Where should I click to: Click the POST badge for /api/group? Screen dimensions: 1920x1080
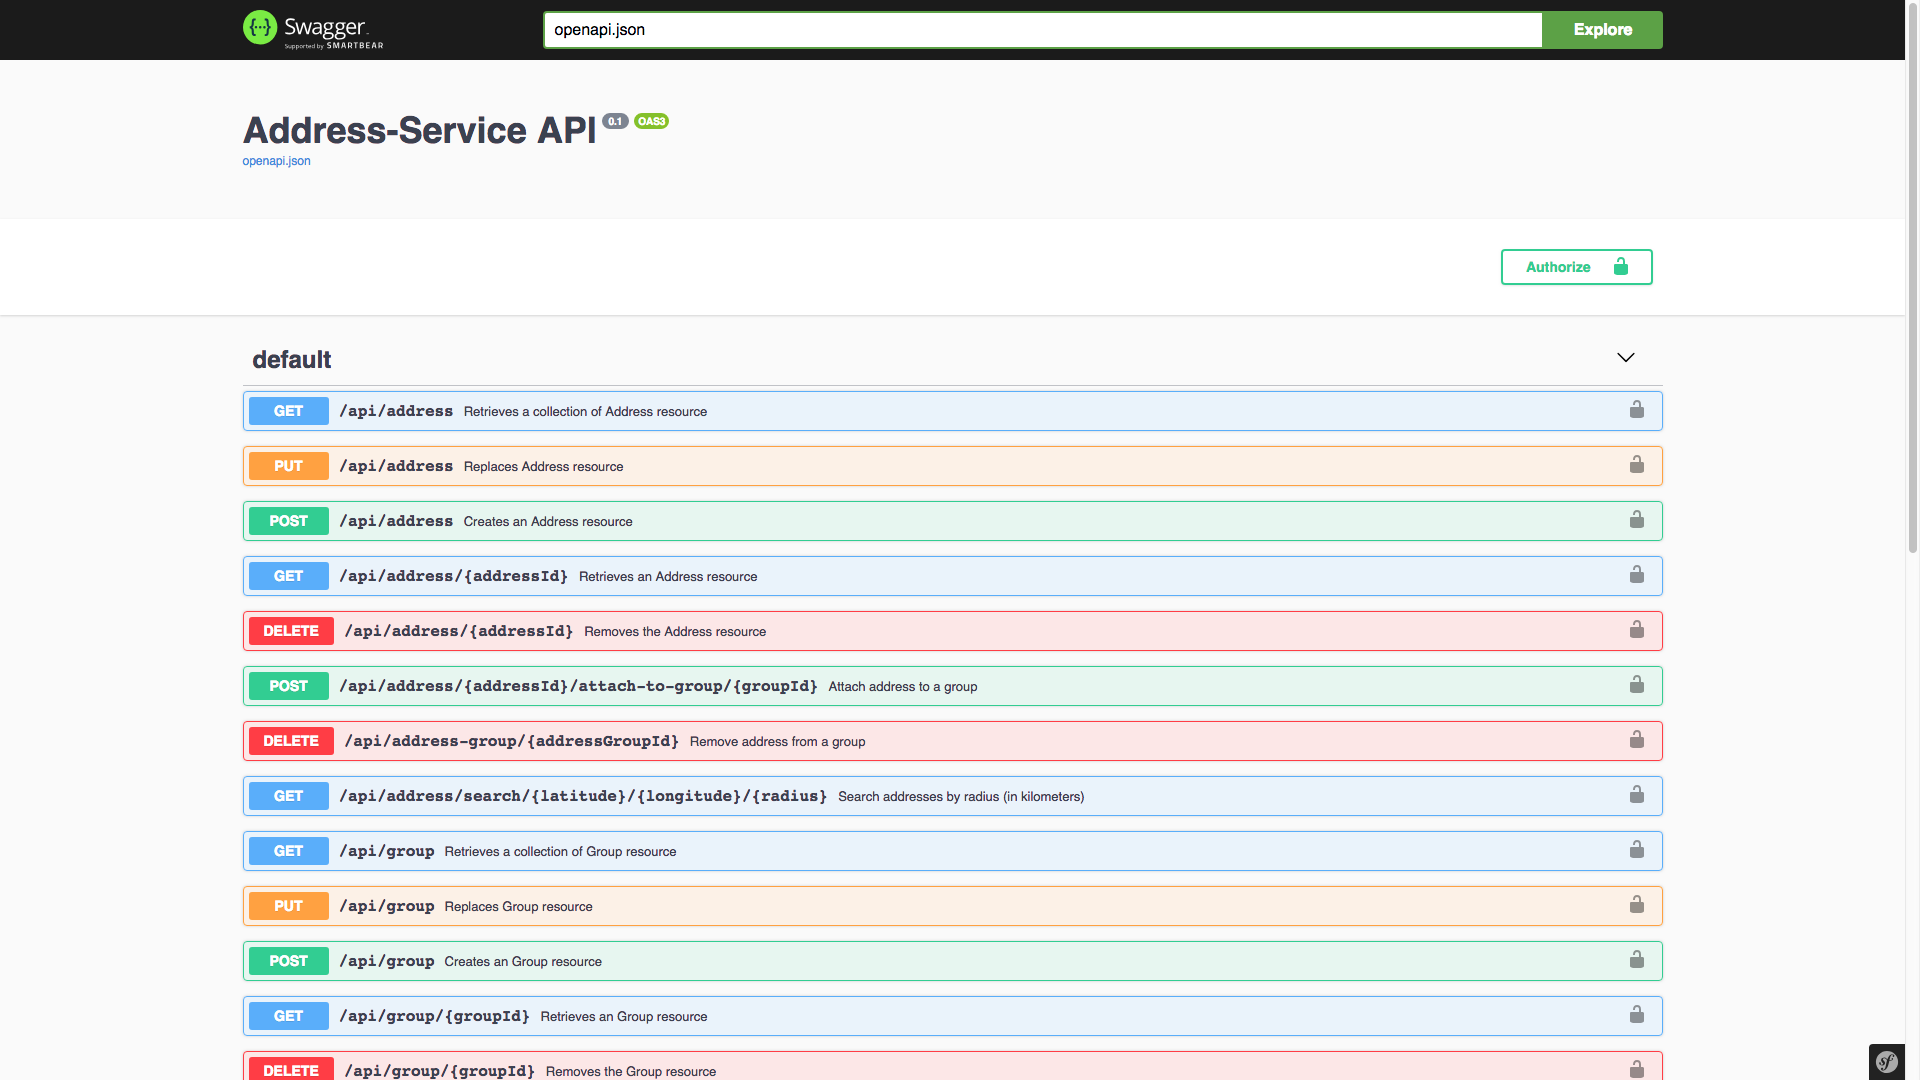[x=288, y=961]
